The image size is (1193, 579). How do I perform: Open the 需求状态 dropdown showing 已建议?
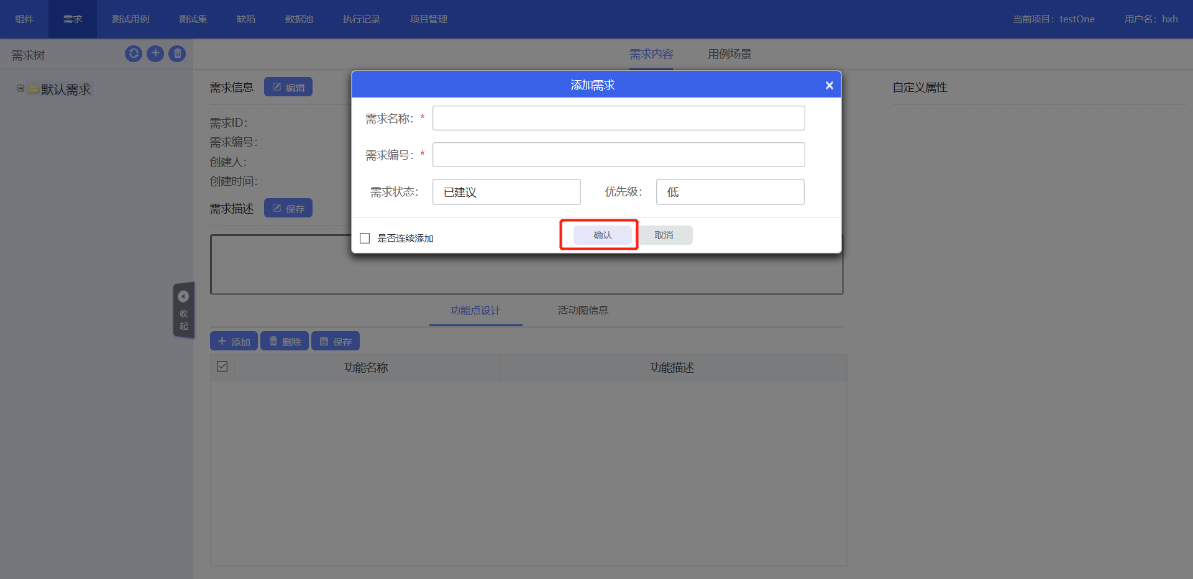[506, 192]
